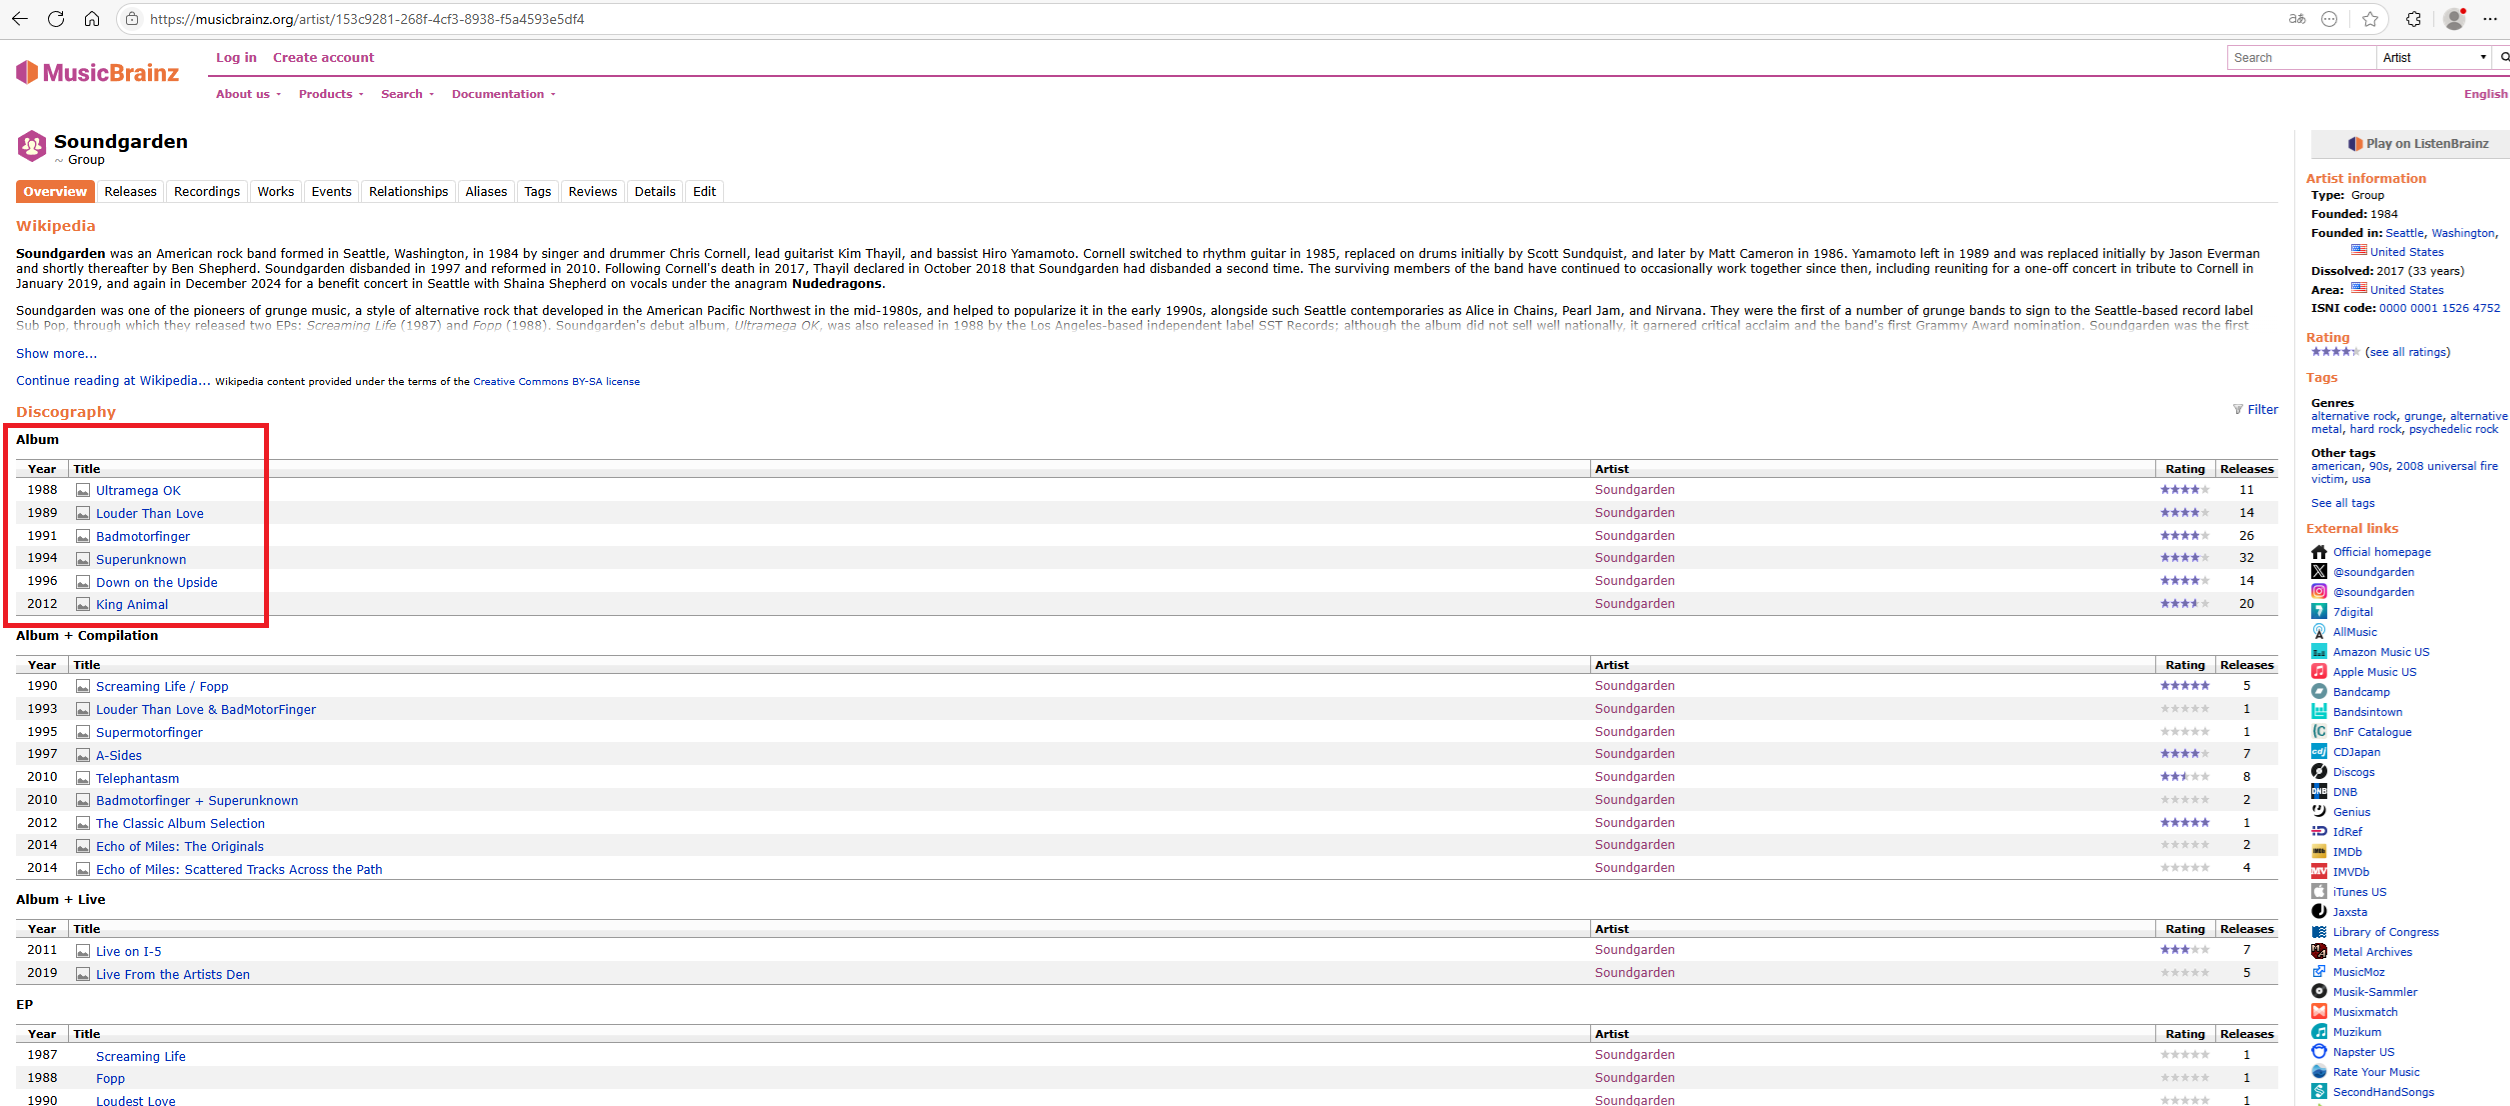Screen dimensions: 2510x1106
Task: Switch to the Releases tab
Action: pyautogui.click(x=130, y=192)
